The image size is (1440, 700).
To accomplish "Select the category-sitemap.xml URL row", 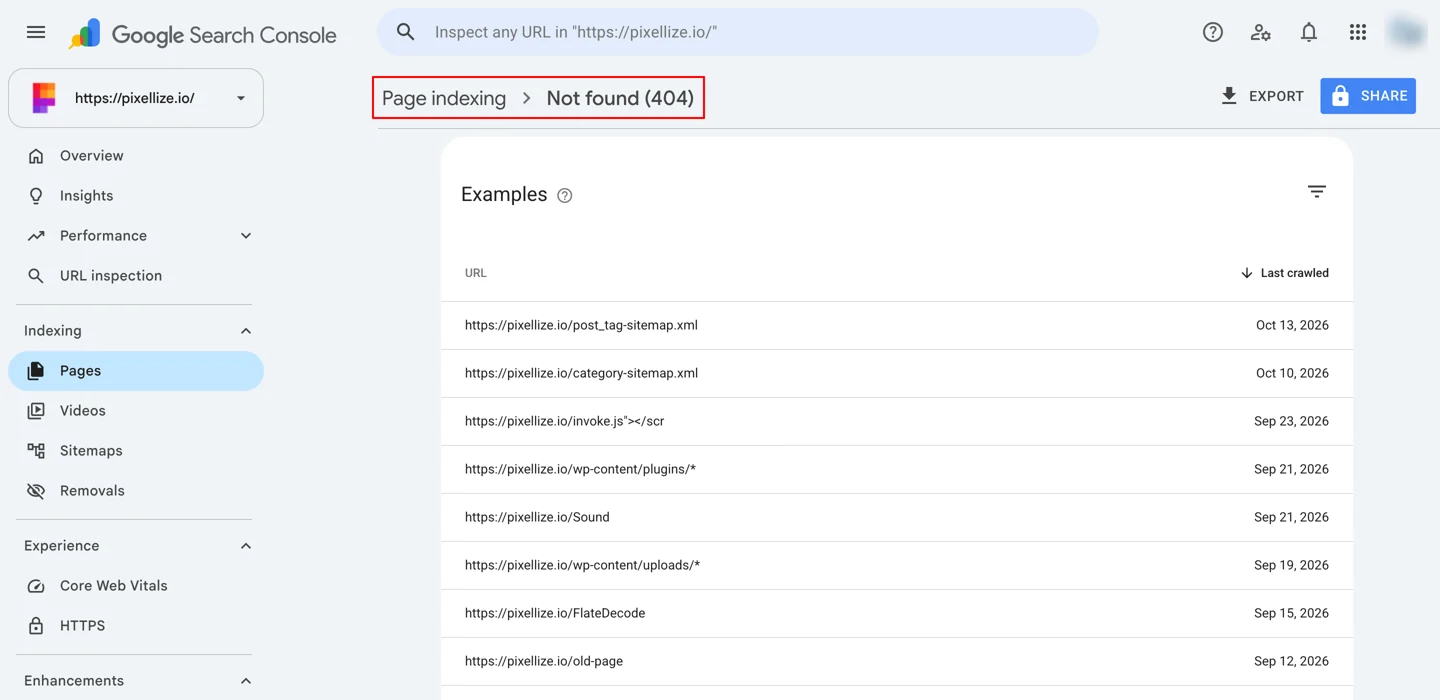I will click(x=897, y=374).
